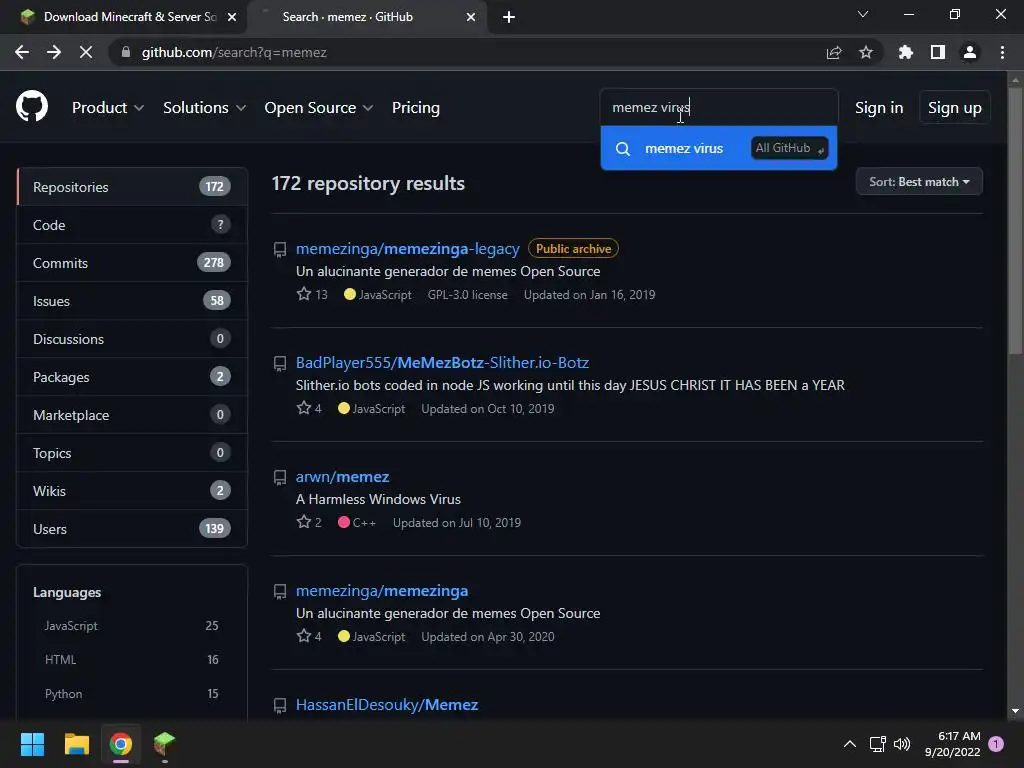Viewport: 1024px width, 768px height.
Task: Open File Explorer from the taskbar
Action: (76, 744)
